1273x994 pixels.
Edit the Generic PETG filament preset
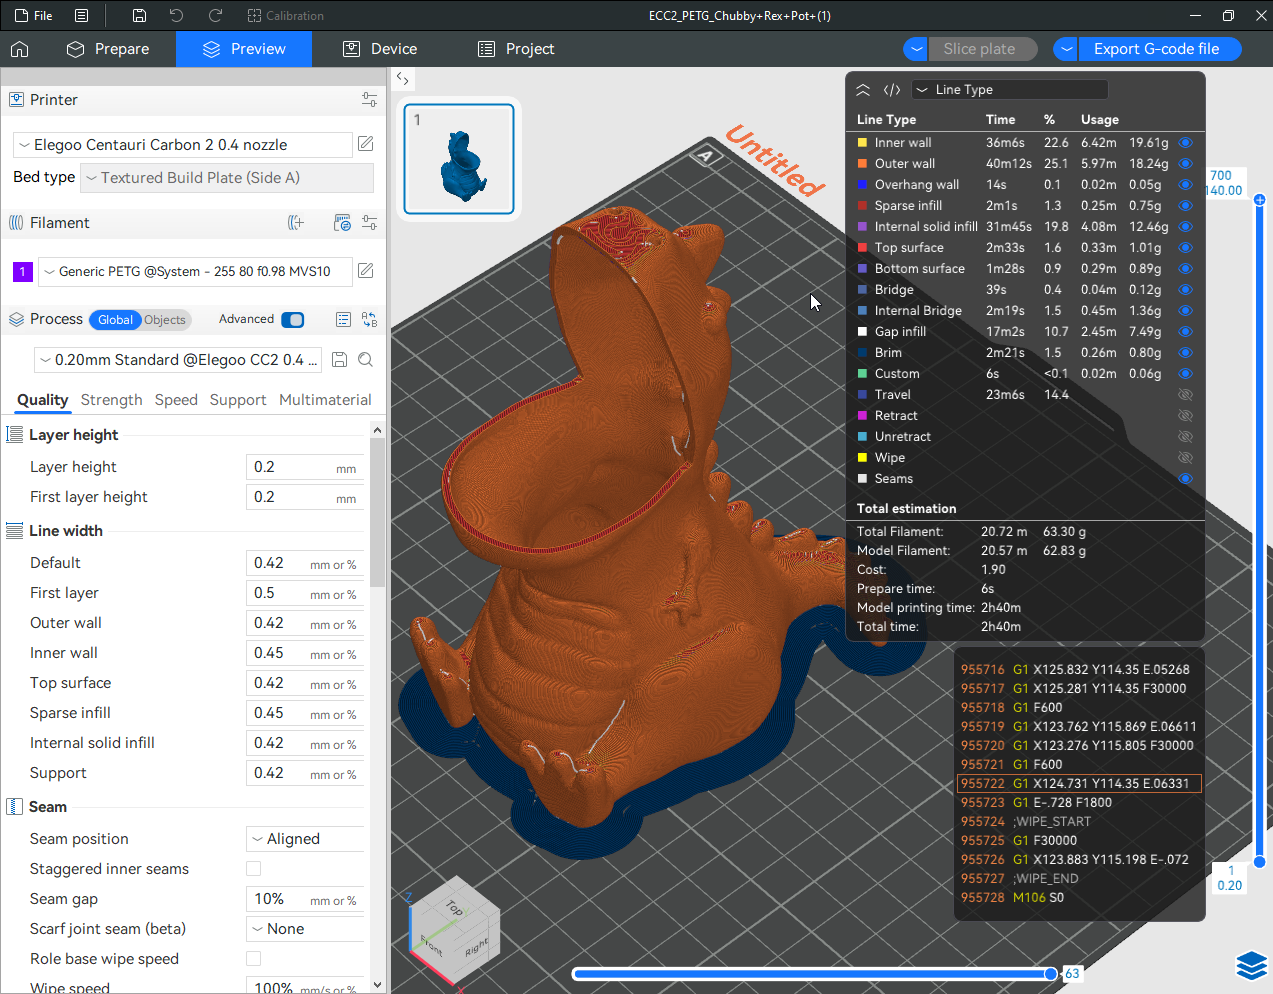point(366,271)
